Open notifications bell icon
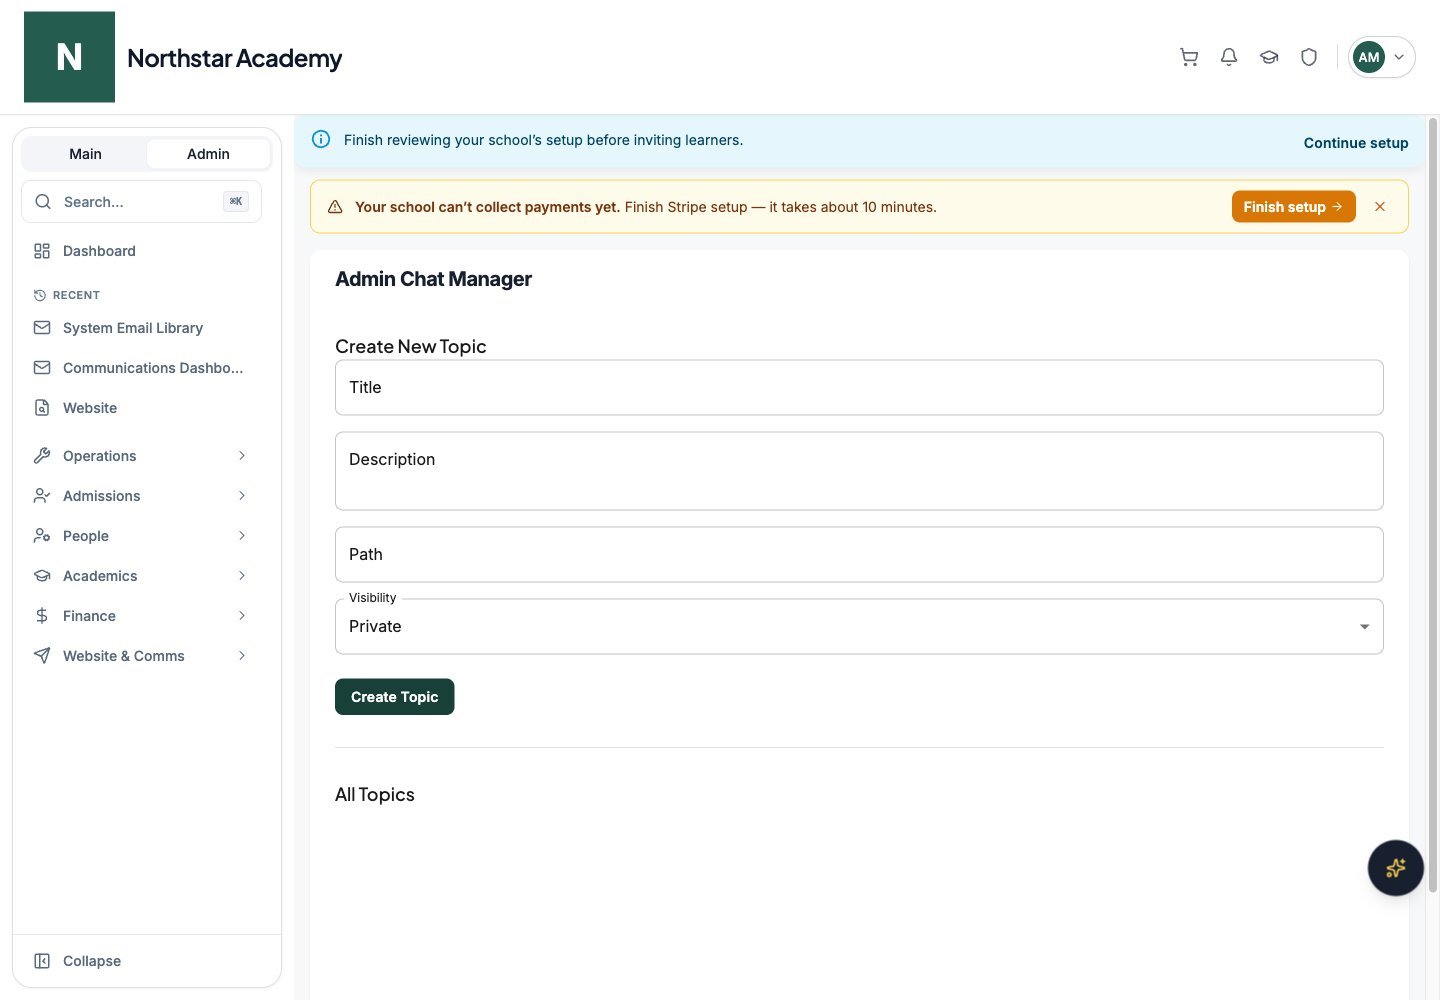This screenshot has width=1440, height=1000. [1229, 57]
